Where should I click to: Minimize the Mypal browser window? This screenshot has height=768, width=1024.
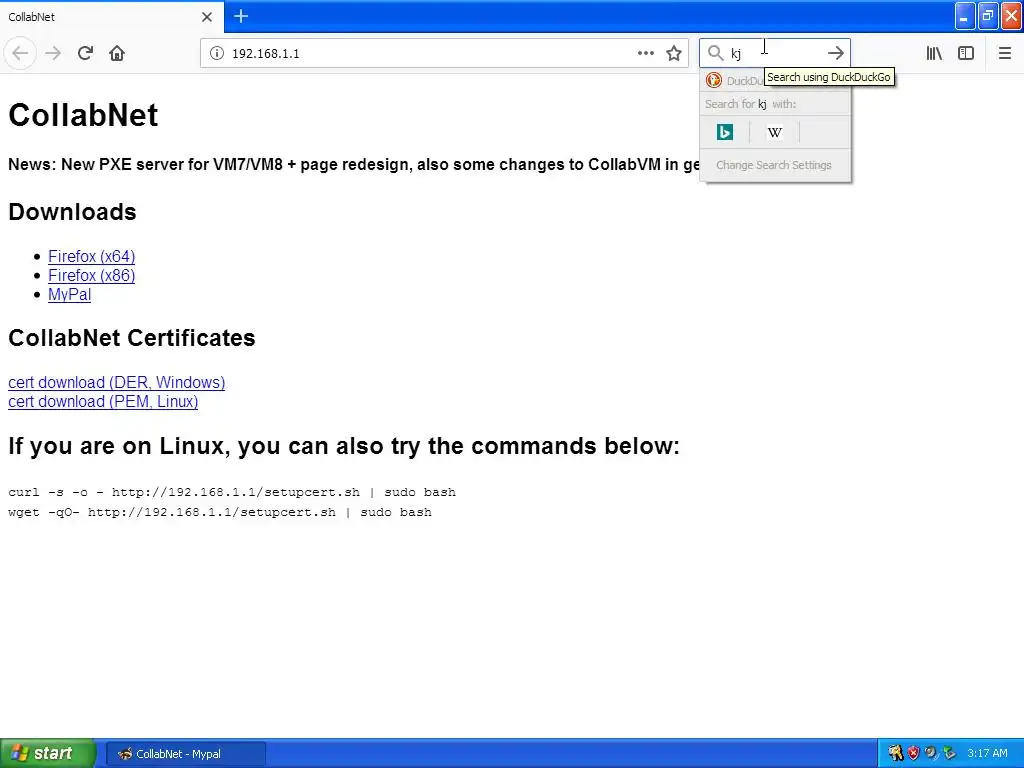pyautogui.click(x=965, y=16)
